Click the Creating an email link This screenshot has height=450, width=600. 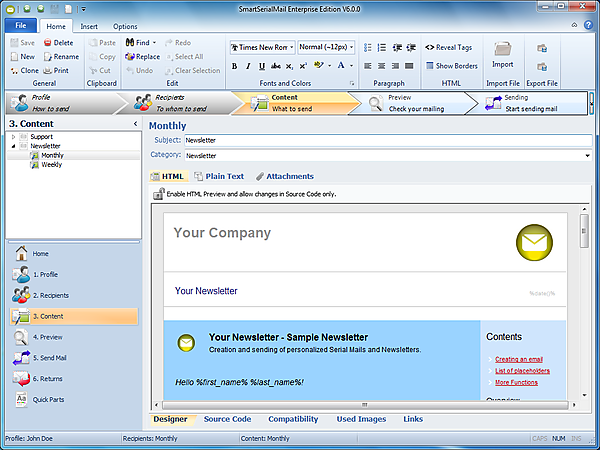(519, 359)
